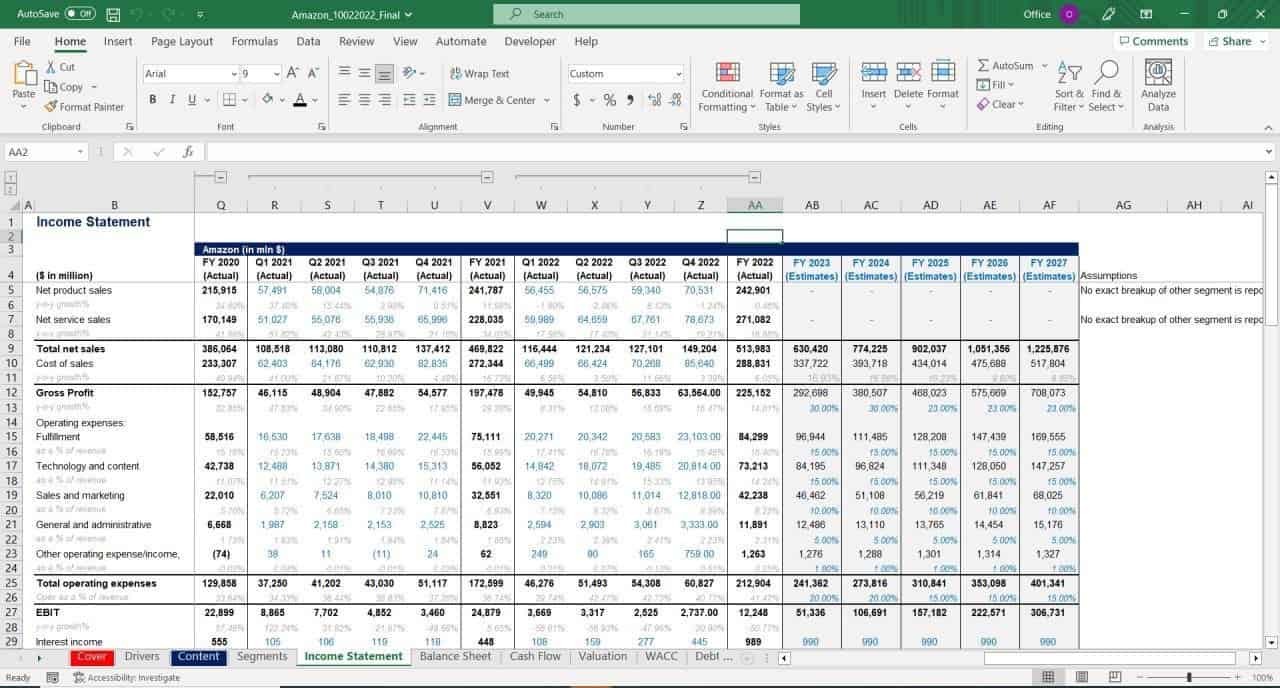This screenshot has width=1280, height=688.
Task: Click Increase Decimal icon
Action: click(x=654, y=100)
